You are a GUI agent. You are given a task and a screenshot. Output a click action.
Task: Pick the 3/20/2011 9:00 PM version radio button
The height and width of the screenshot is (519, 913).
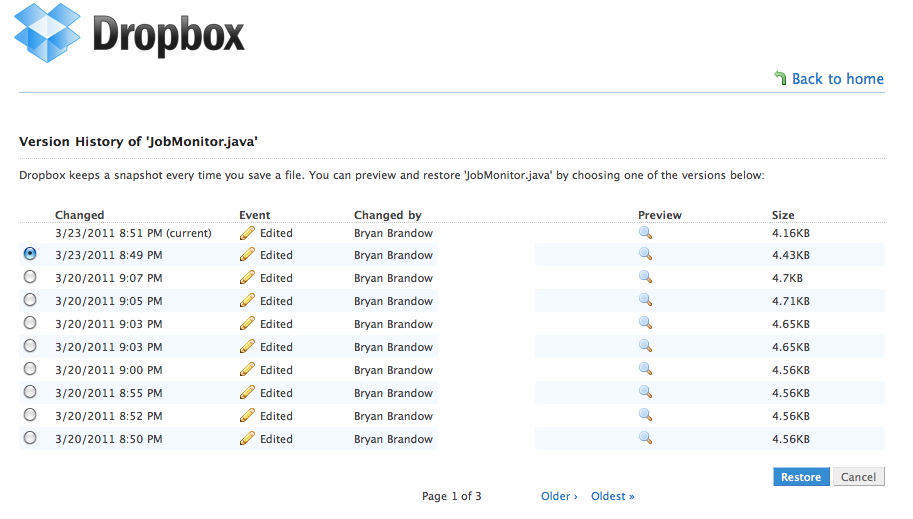click(30, 369)
